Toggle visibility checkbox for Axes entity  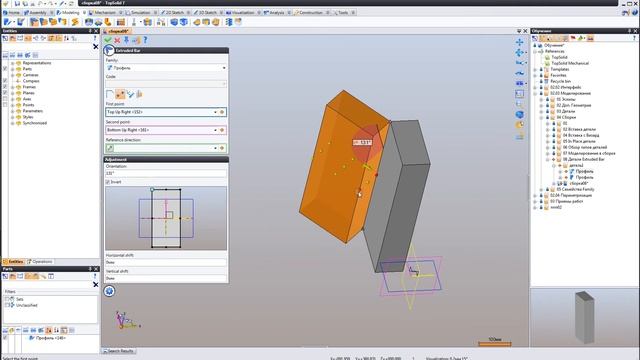5,99
